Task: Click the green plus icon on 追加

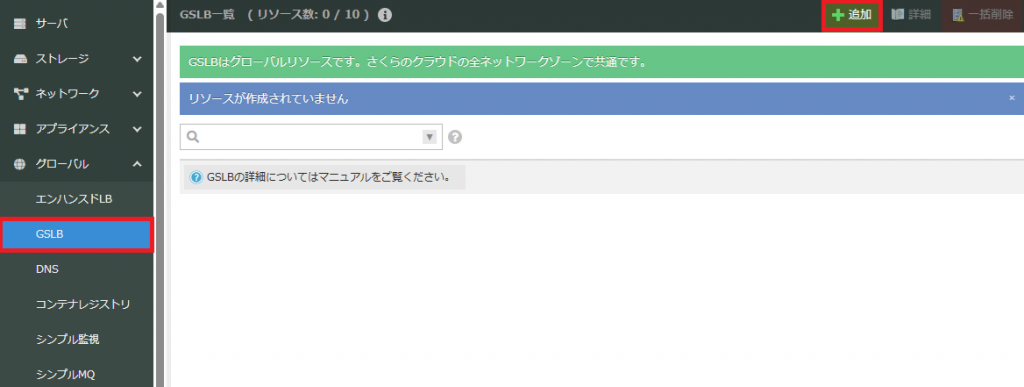Action: (x=838, y=16)
